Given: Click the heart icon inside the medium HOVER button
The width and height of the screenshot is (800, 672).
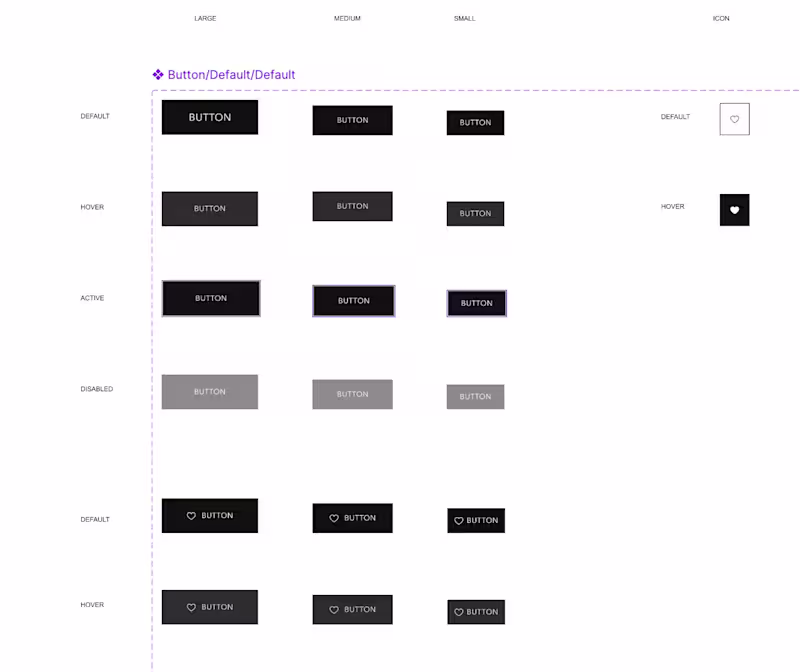Looking at the screenshot, I should (x=335, y=609).
